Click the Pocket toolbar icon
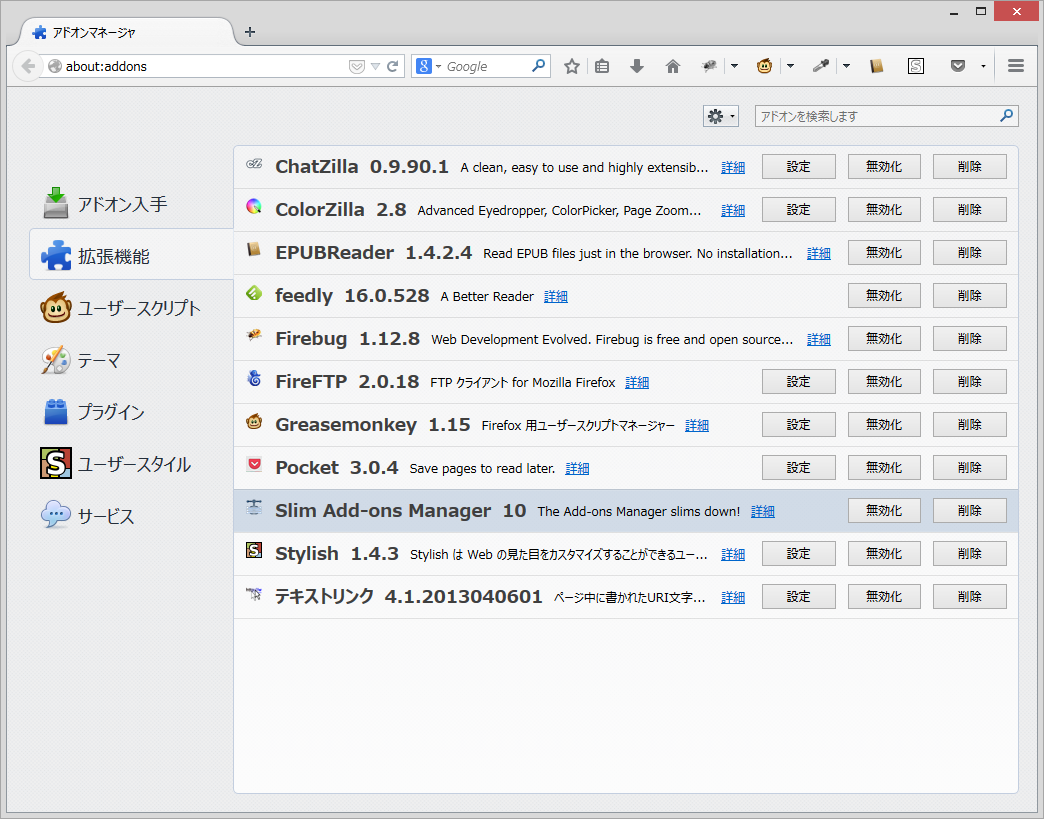This screenshot has width=1044, height=819. 957,66
